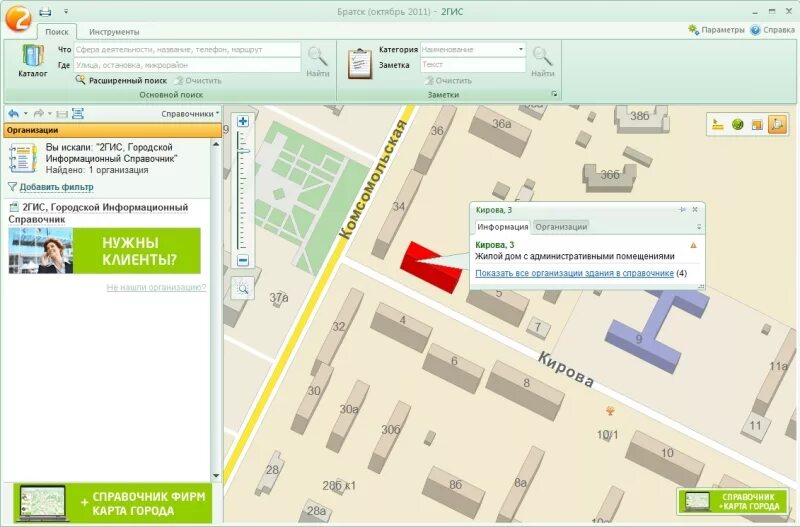Click the orange square layers map tool
Image resolution: width=800 pixels, height=527 pixels.
(x=757, y=124)
